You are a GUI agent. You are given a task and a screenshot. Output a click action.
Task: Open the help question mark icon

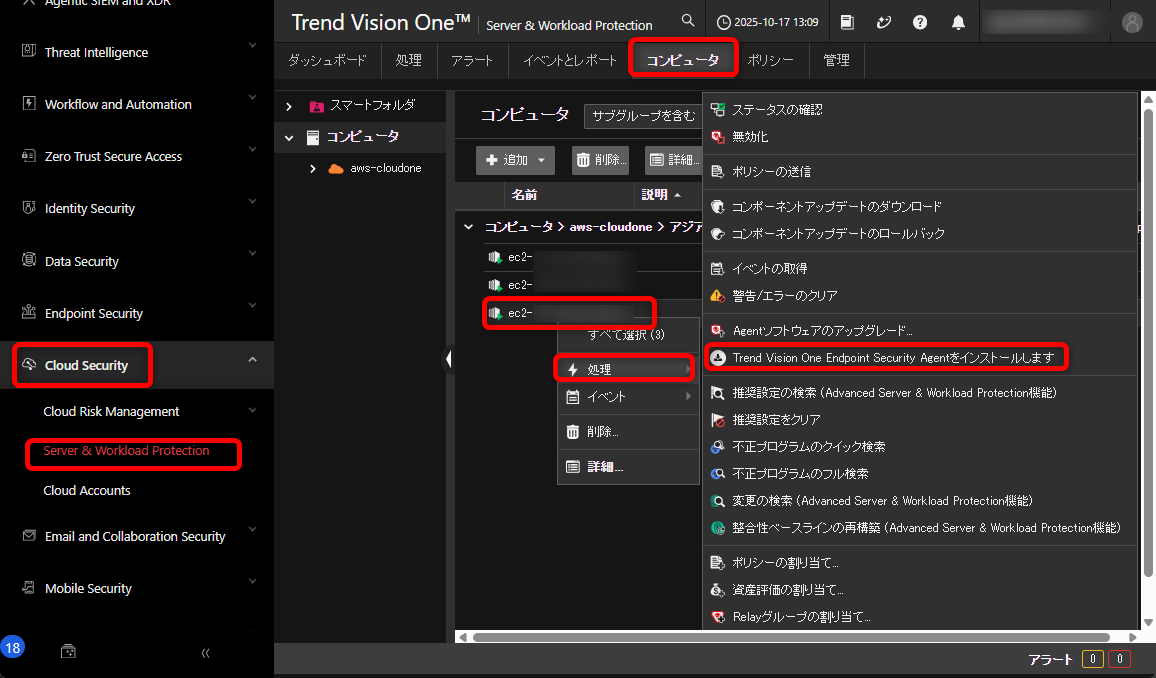[920, 22]
